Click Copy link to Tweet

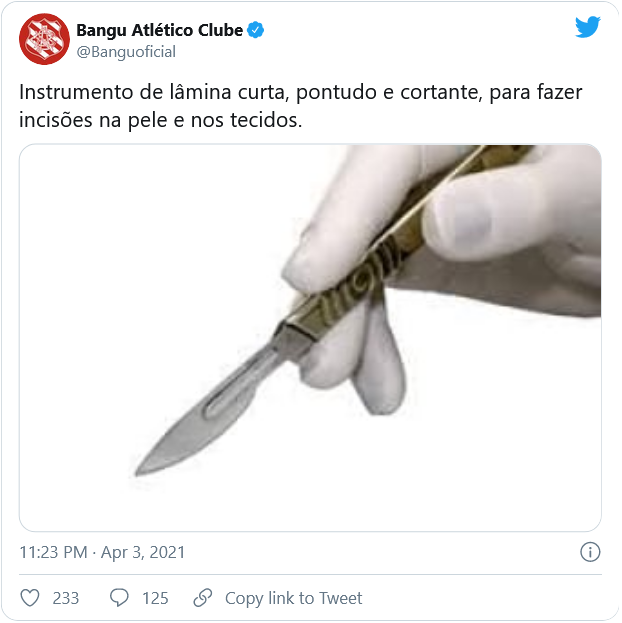click(293, 598)
